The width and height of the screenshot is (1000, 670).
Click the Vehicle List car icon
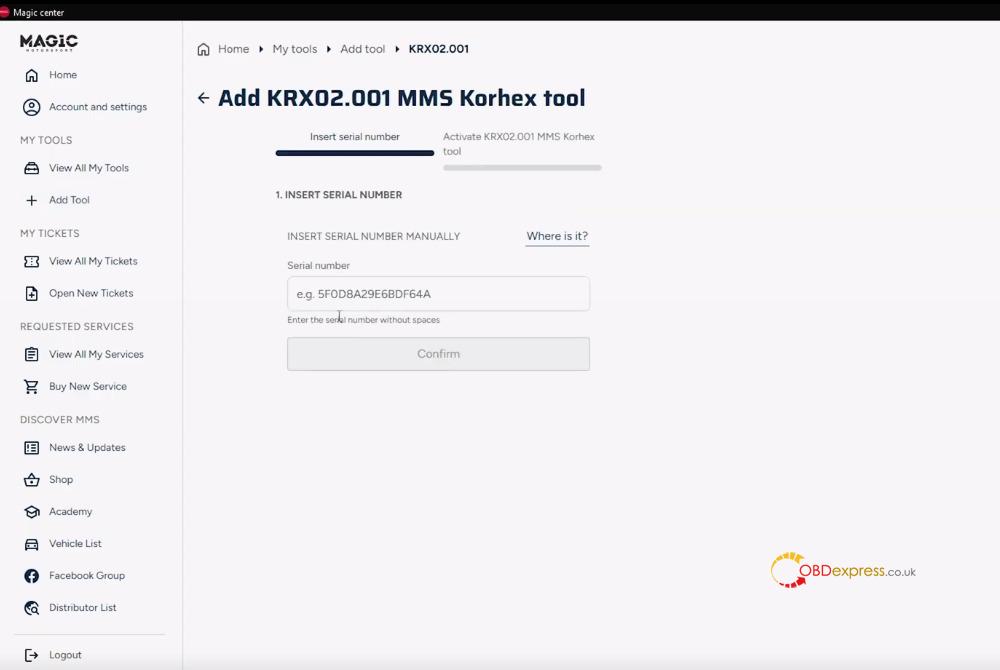point(31,544)
